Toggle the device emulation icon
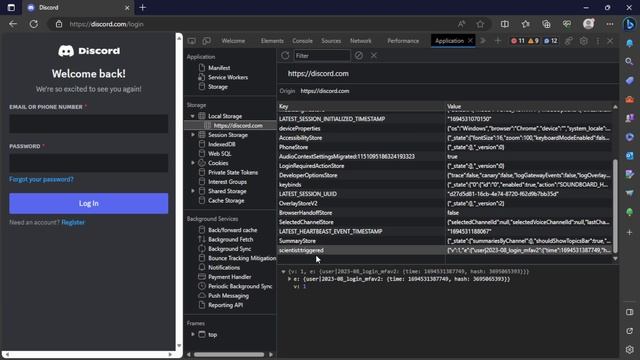The image size is (640, 360). click(x=207, y=41)
